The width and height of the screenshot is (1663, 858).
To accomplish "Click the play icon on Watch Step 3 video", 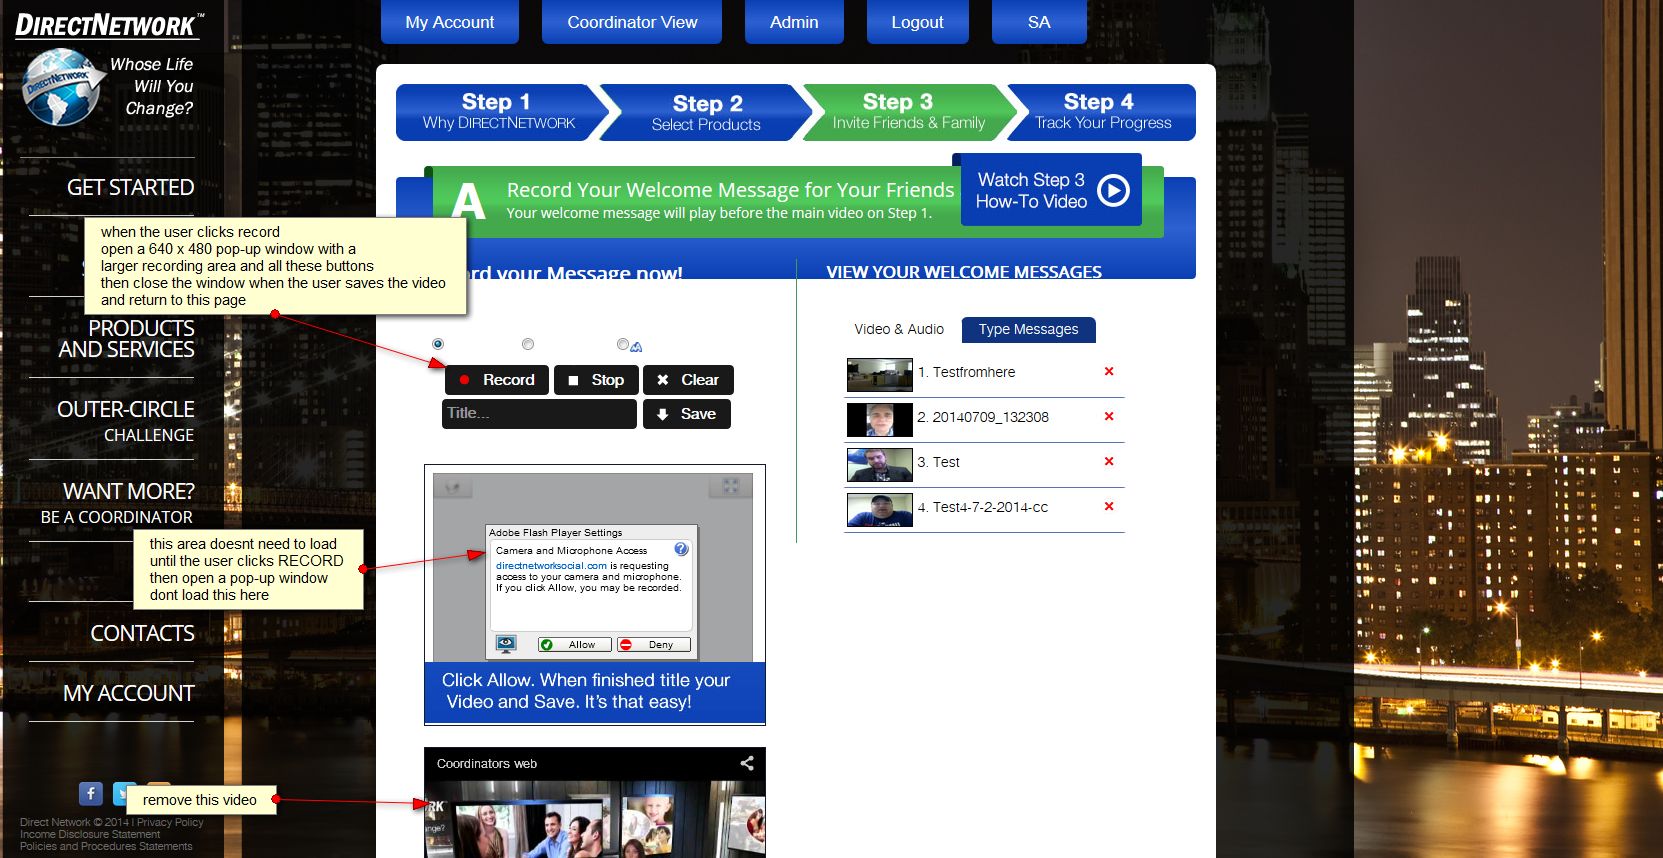I will 1113,190.
